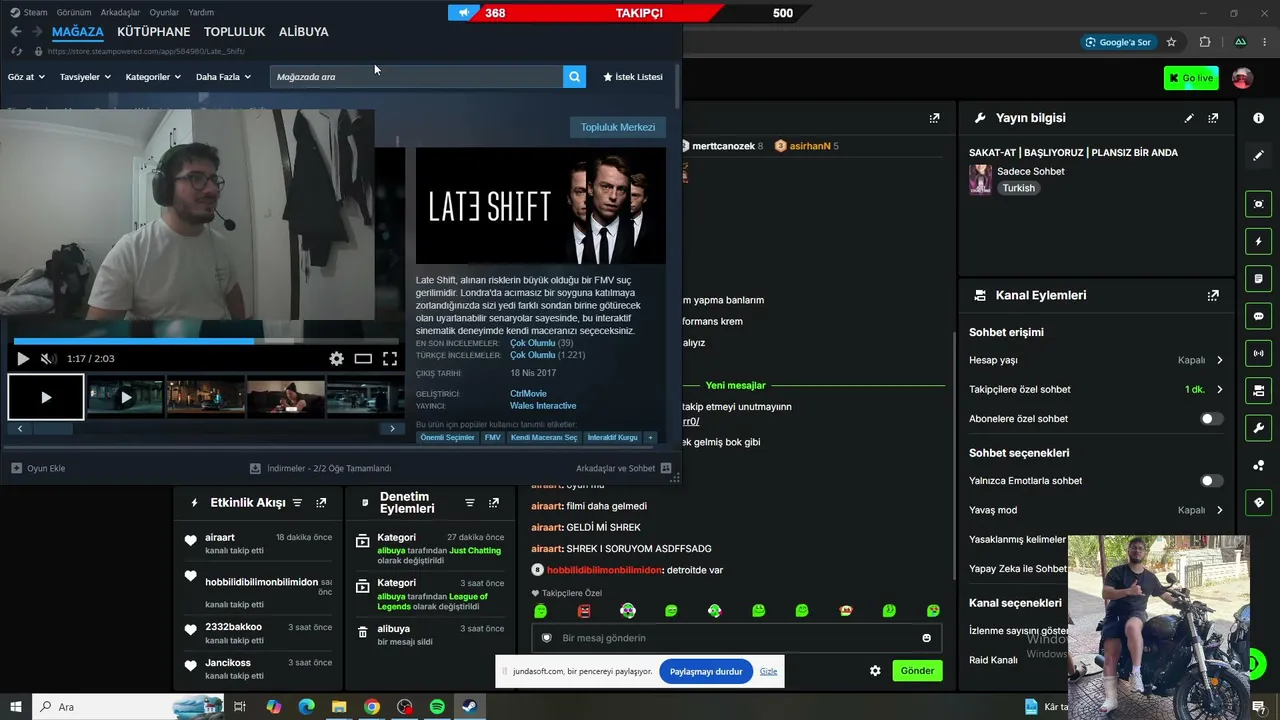Click Paylaşmayı durdur to stop sharing
The width and height of the screenshot is (1280, 720).
(x=706, y=671)
